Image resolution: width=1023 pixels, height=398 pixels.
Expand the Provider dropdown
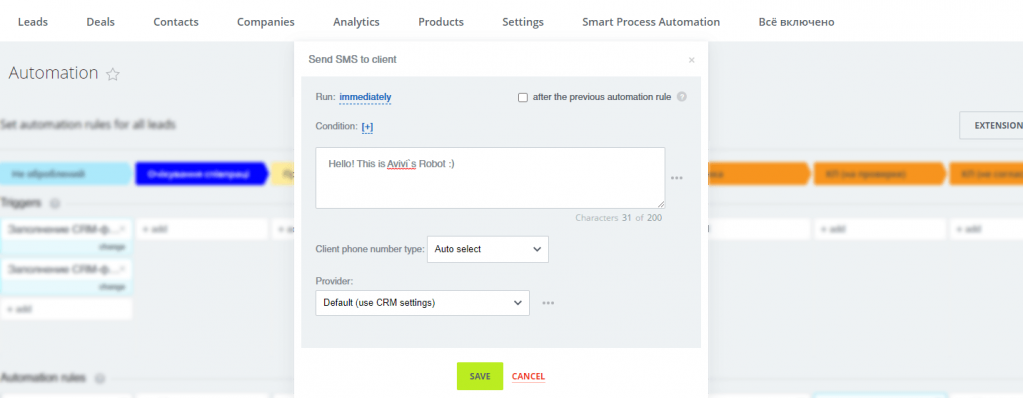point(422,303)
